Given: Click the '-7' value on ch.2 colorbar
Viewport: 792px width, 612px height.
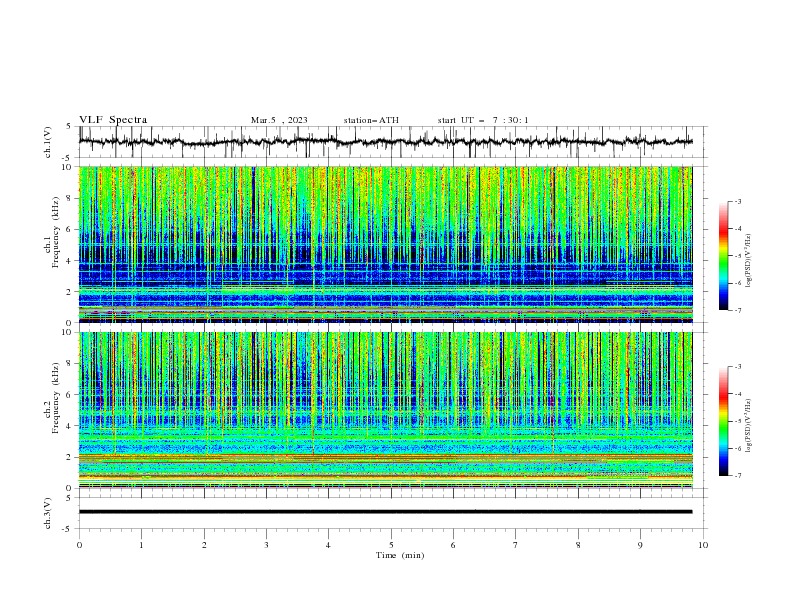Looking at the screenshot, I should 737,476.
